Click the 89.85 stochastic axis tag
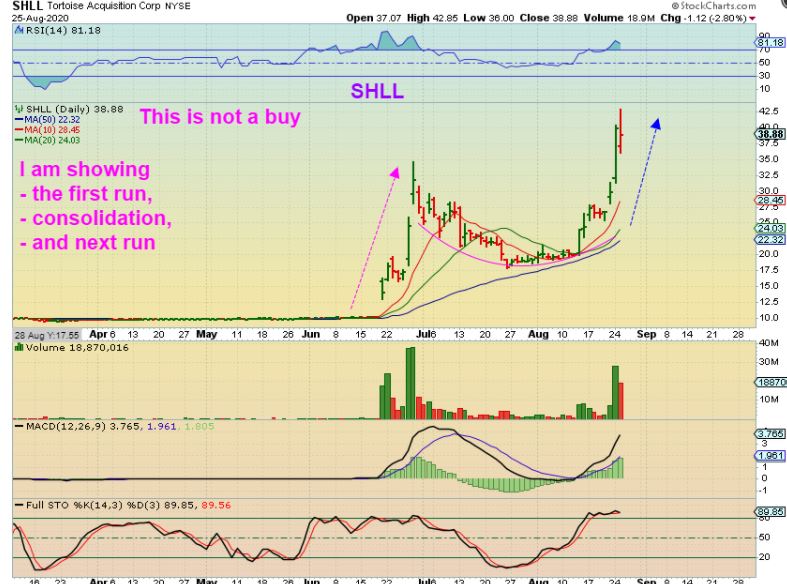 pyautogui.click(x=770, y=512)
